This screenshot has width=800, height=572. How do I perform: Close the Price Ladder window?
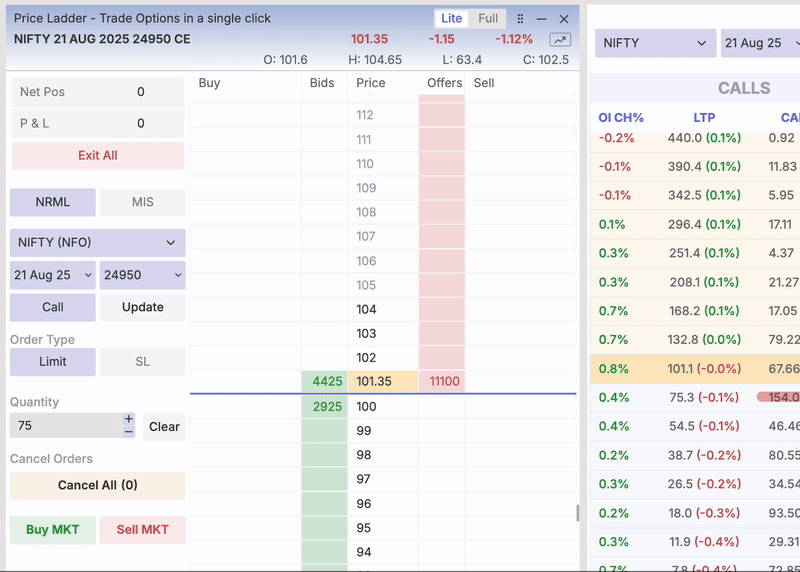click(564, 19)
